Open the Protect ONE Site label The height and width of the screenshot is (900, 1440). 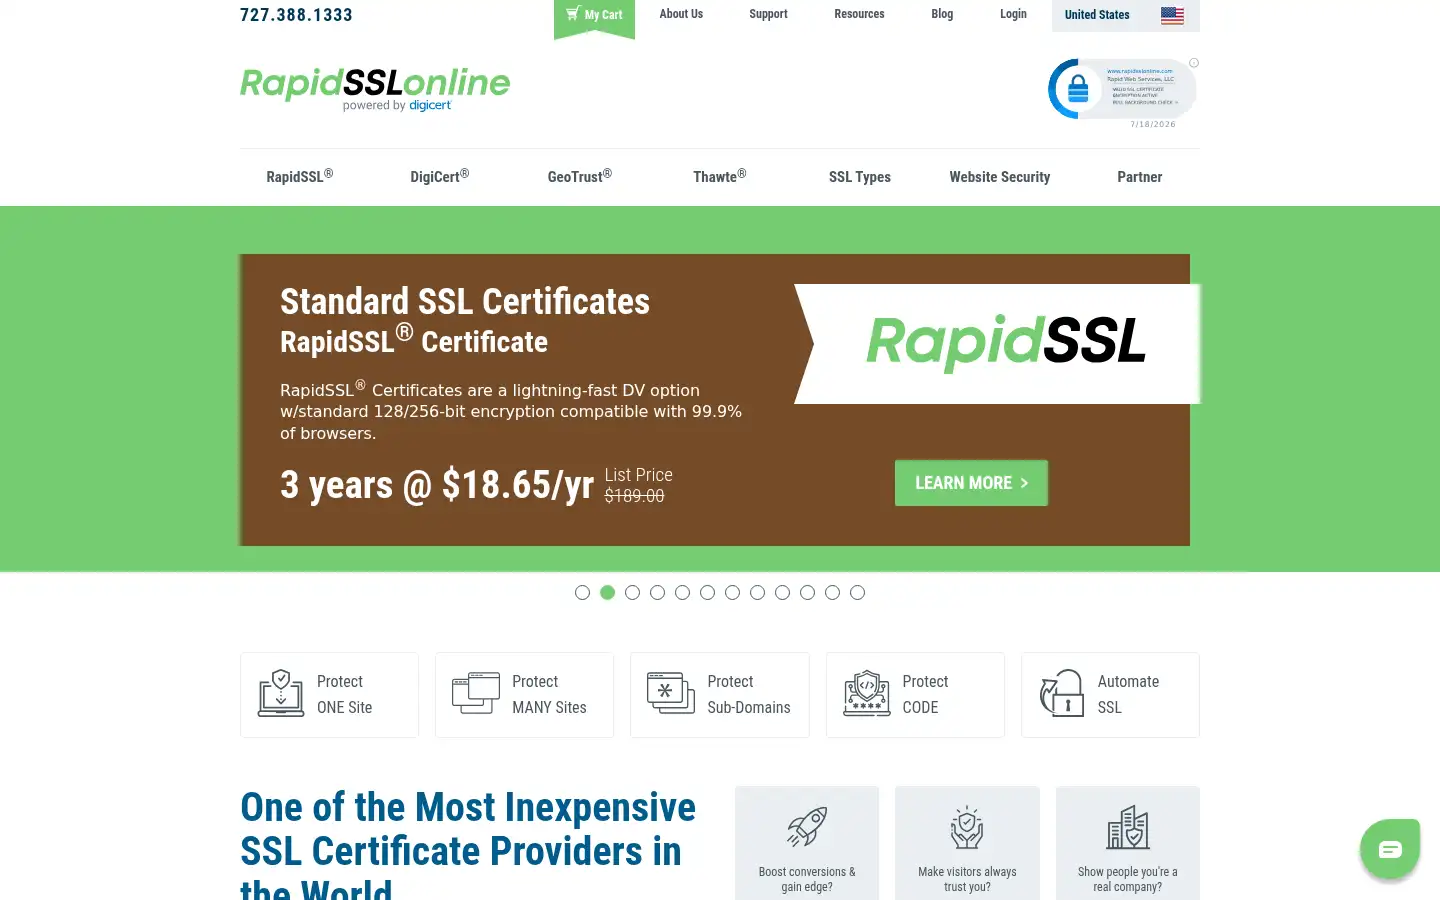coord(345,694)
